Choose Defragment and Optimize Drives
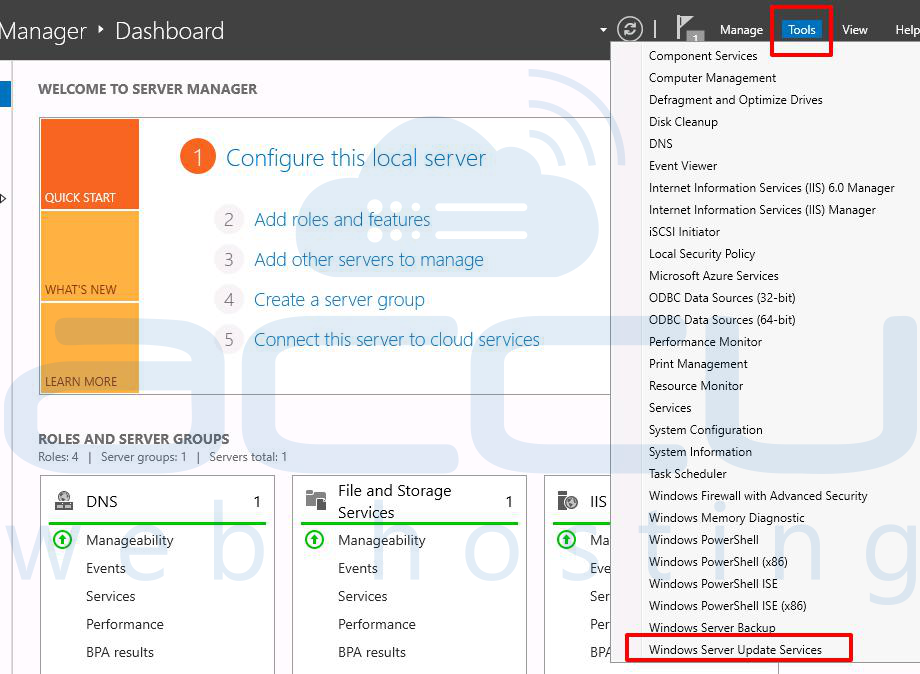 pyautogui.click(x=736, y=100)
